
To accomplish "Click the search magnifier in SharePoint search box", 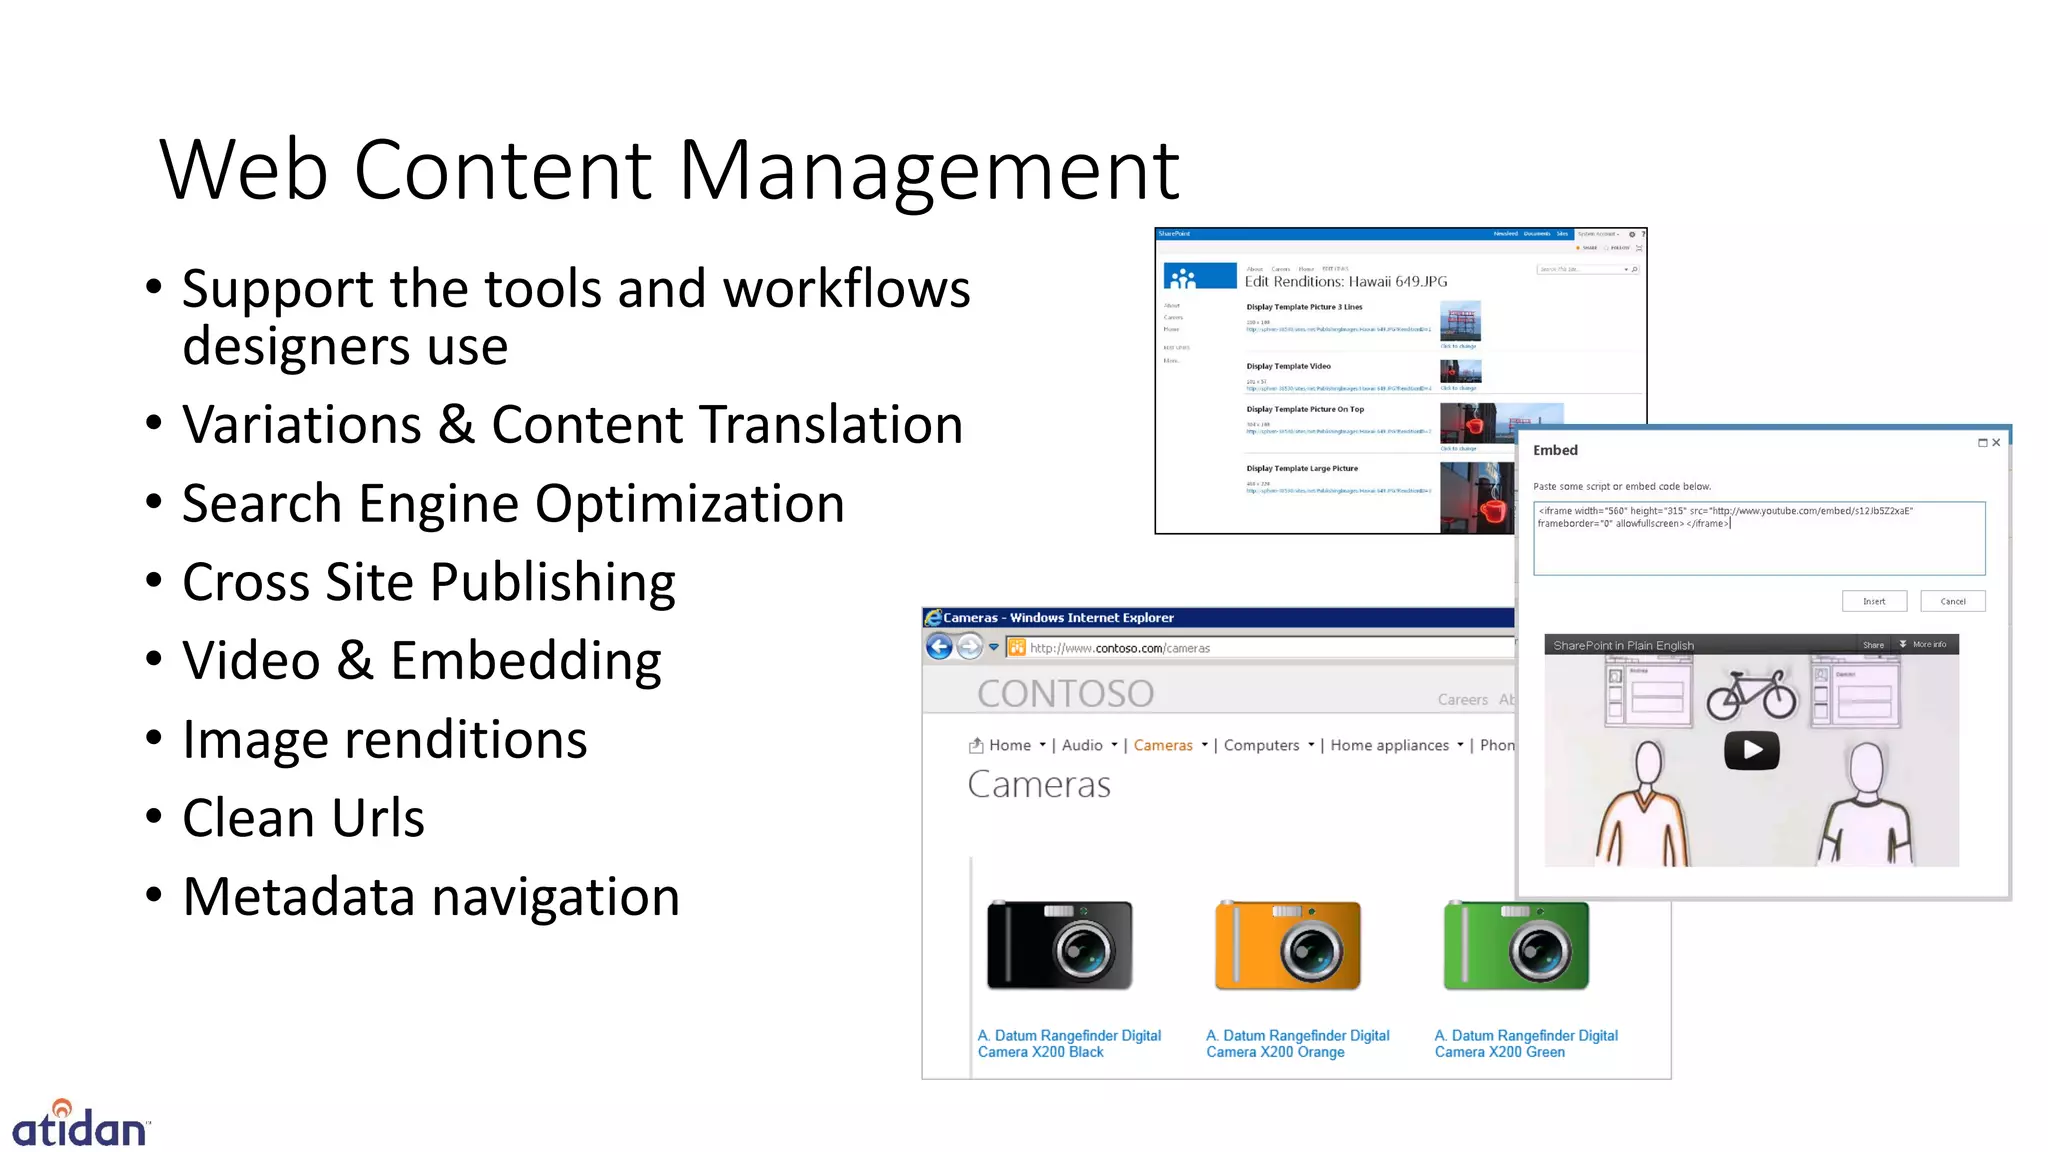I will [x=1635, y=269].
